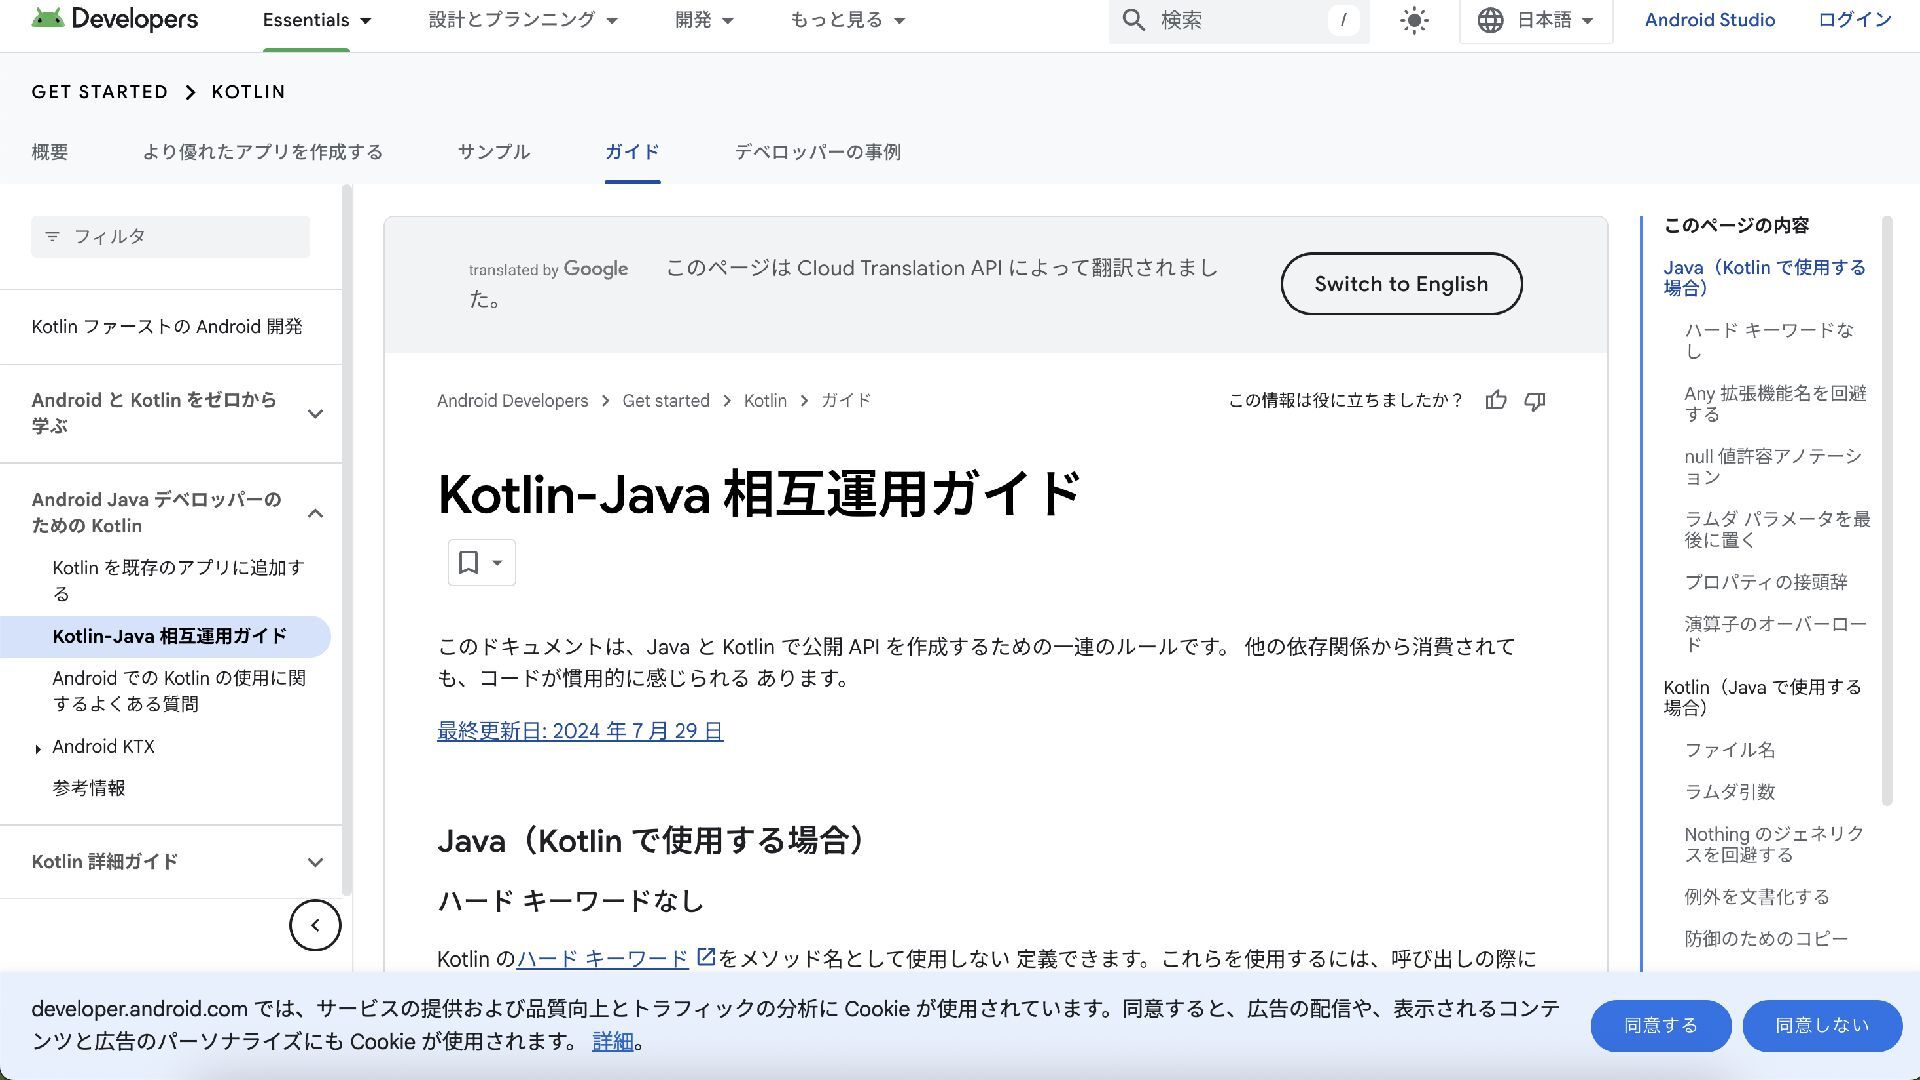Click the table of contents scrollbar
The image size is (1920, 1080).
coord(1887,510)
